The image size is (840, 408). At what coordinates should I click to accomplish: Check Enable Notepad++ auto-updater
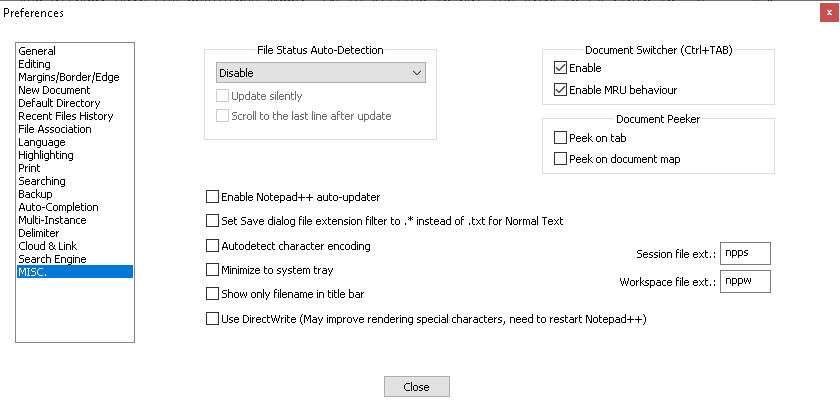pos(212,197)
